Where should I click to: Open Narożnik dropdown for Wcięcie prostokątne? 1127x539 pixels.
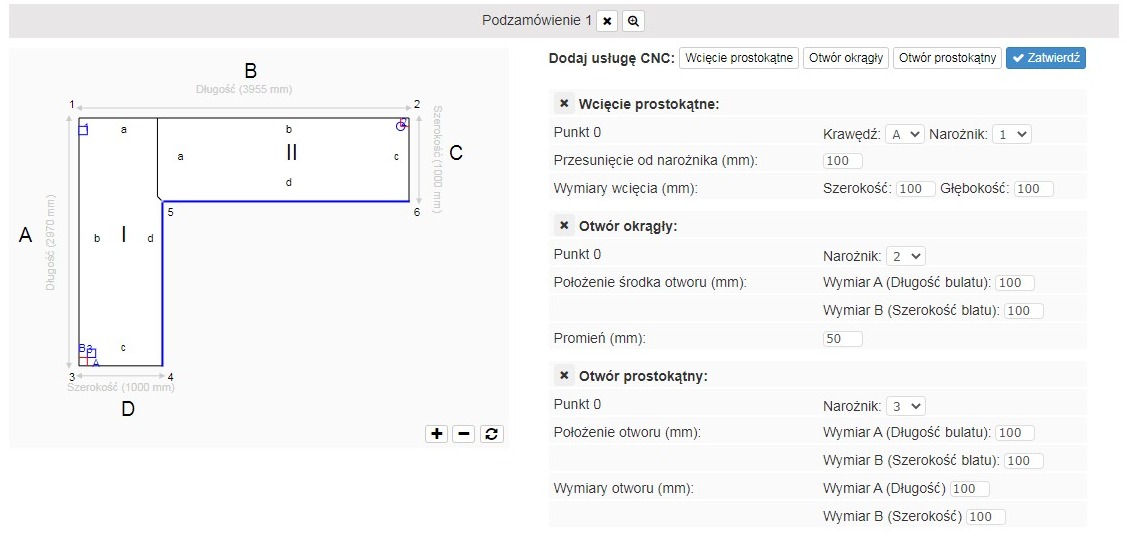1010,133
